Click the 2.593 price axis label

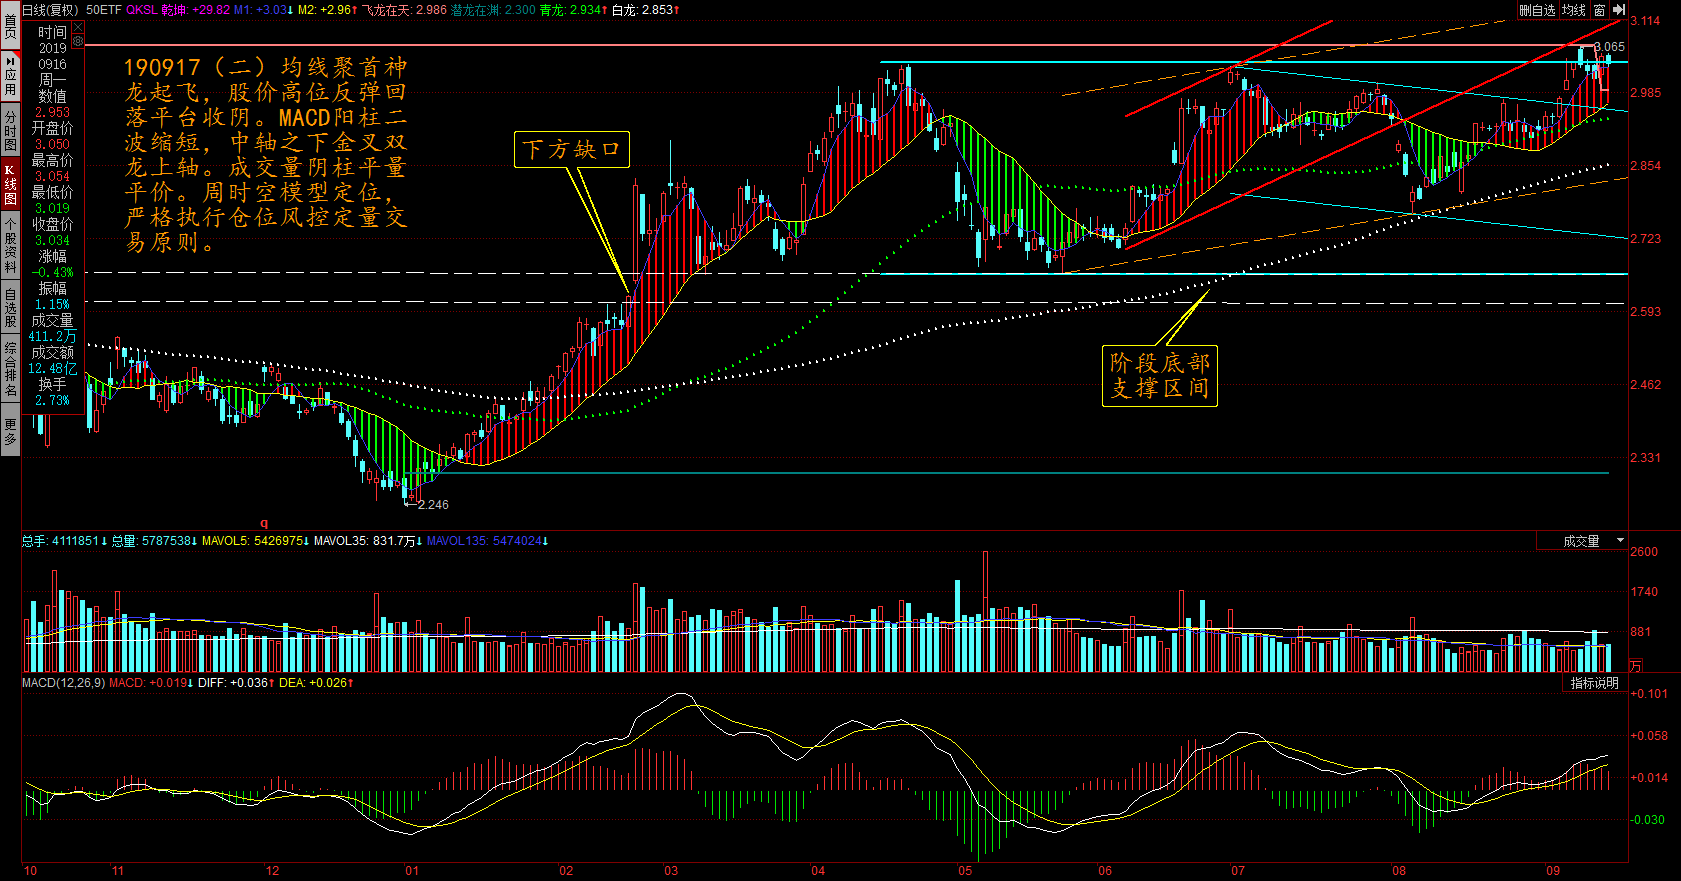1645,312
